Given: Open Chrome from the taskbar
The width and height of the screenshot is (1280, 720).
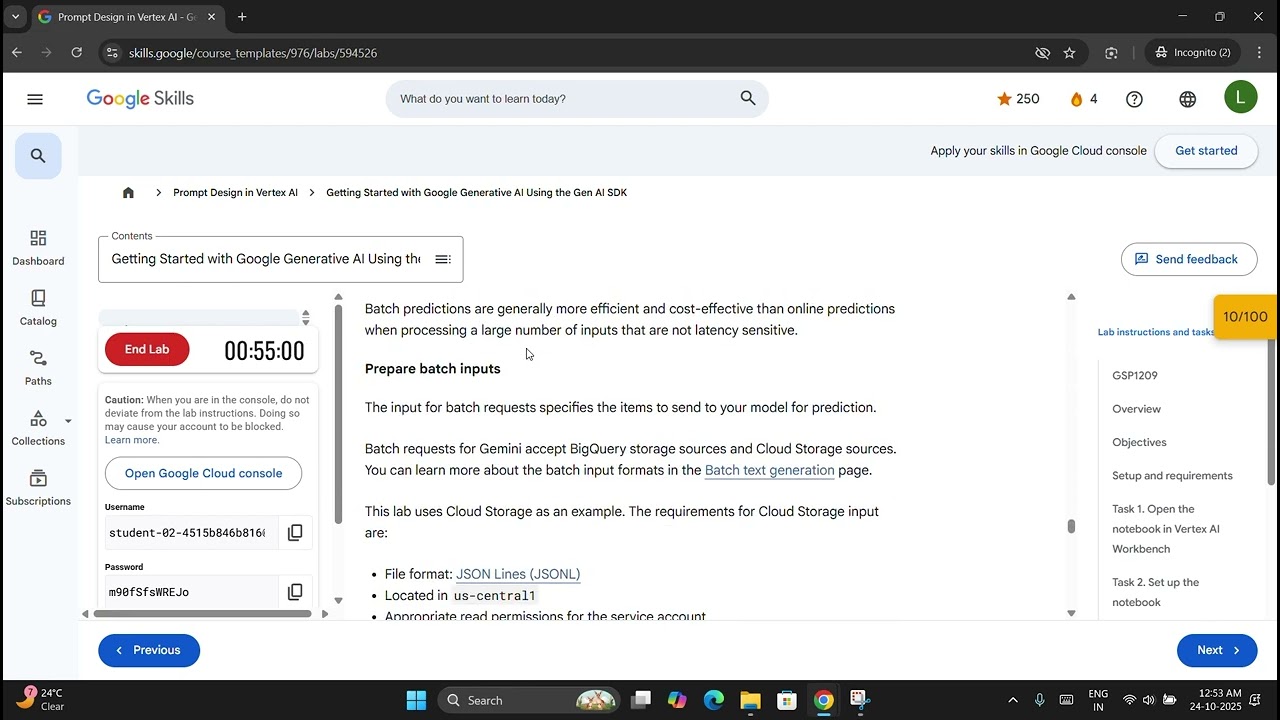Looking at the screenshot, I should [x=823, y=700].
